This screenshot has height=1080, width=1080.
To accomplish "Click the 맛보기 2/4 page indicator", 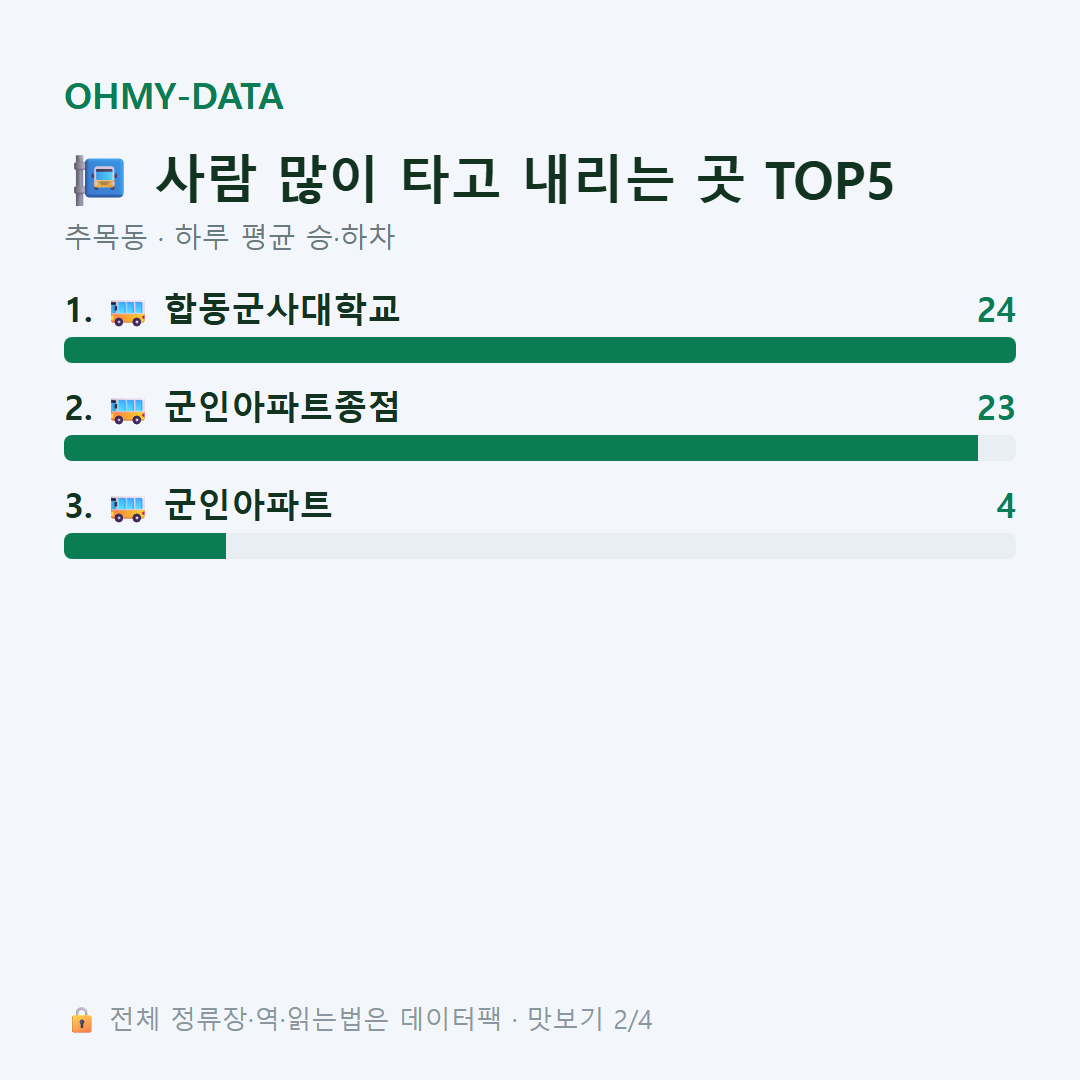I will [590, 1019].
